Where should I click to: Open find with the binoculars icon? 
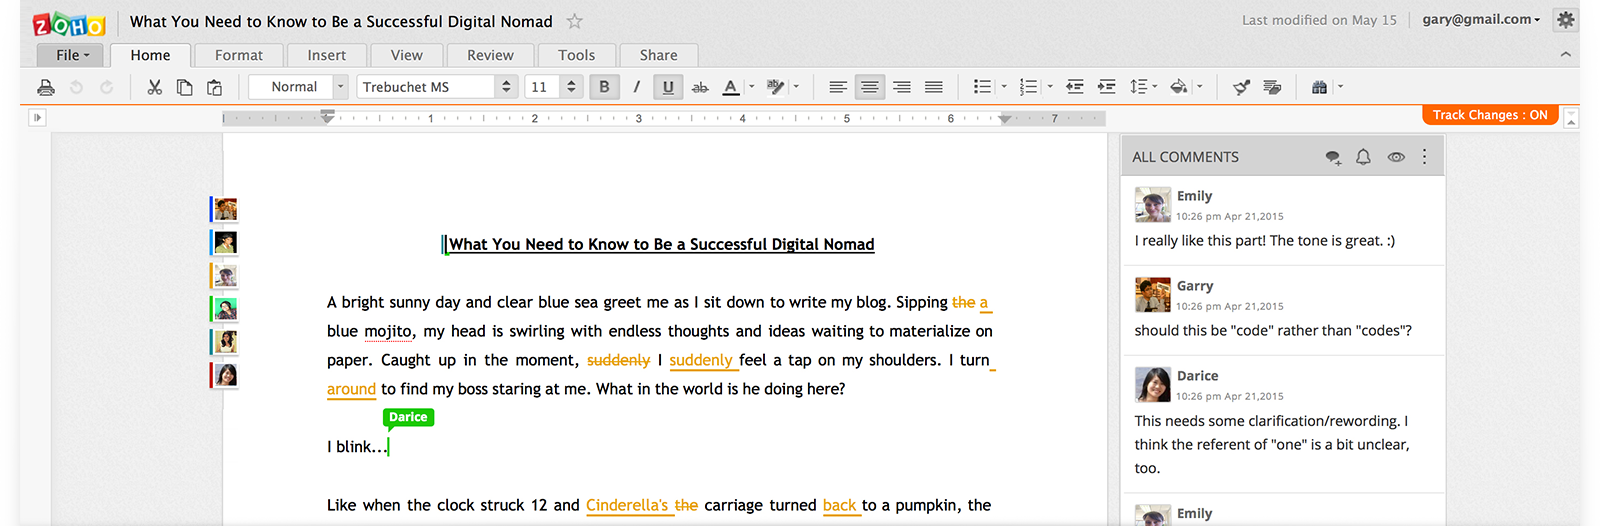click(x=1319, y=87)
